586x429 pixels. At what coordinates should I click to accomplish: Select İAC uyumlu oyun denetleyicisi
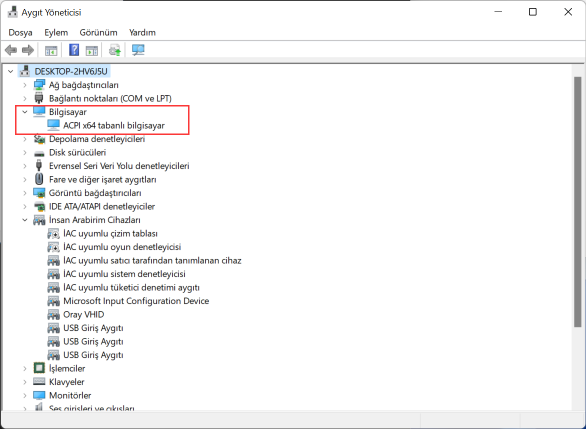(122, 247)
